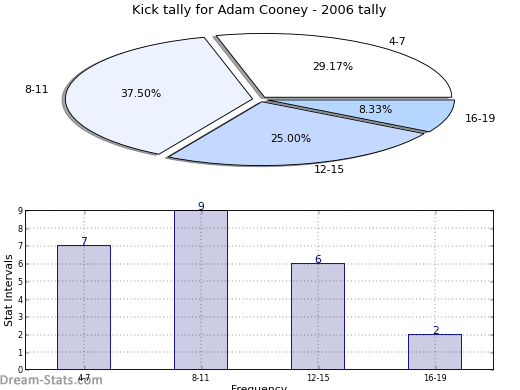Click the 4-7 pie label

pos(397,41)
